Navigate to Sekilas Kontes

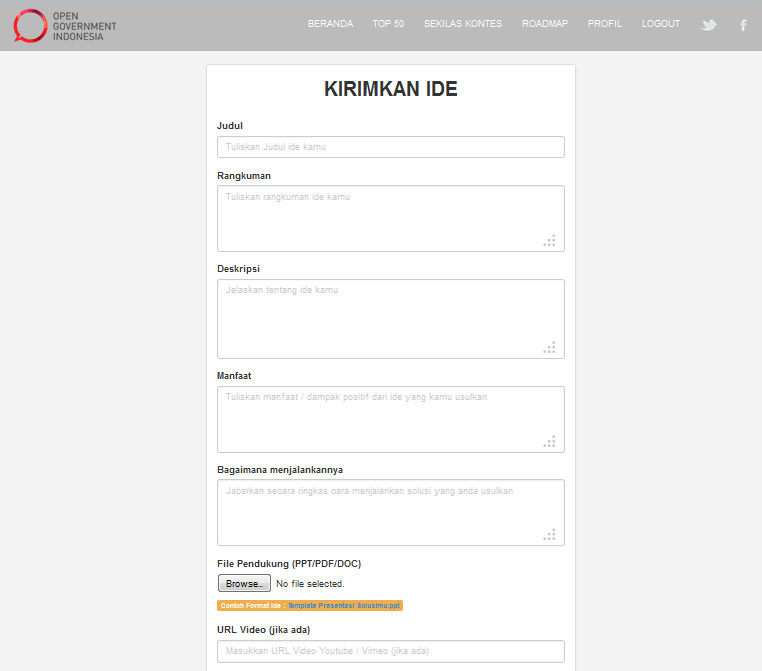pyautogui.click(x=462, y=24)
